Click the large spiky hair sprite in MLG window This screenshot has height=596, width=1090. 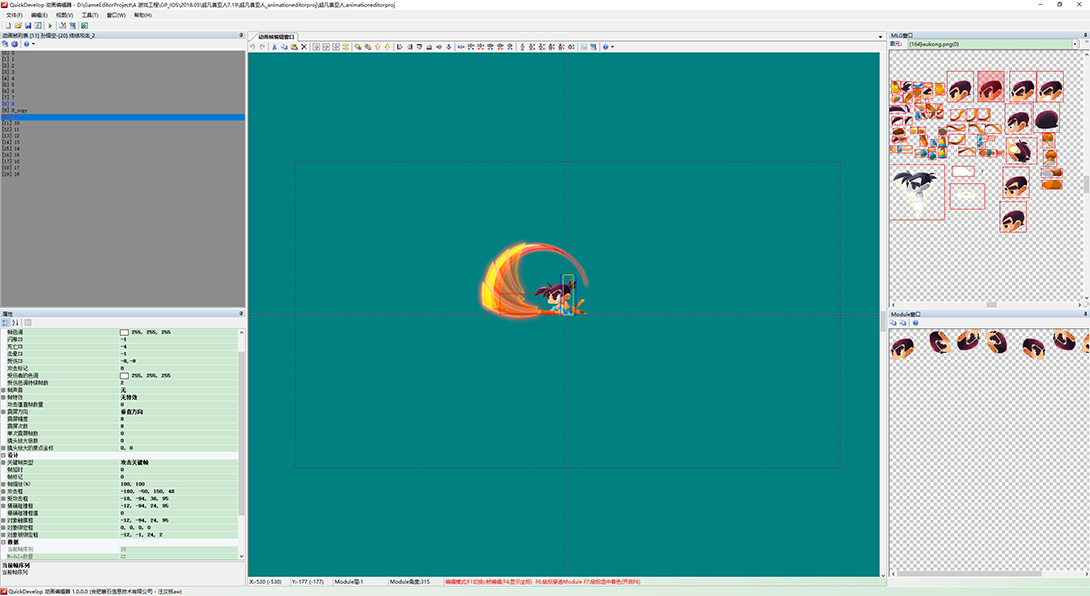pyautogui.click(x=917, y=192)
